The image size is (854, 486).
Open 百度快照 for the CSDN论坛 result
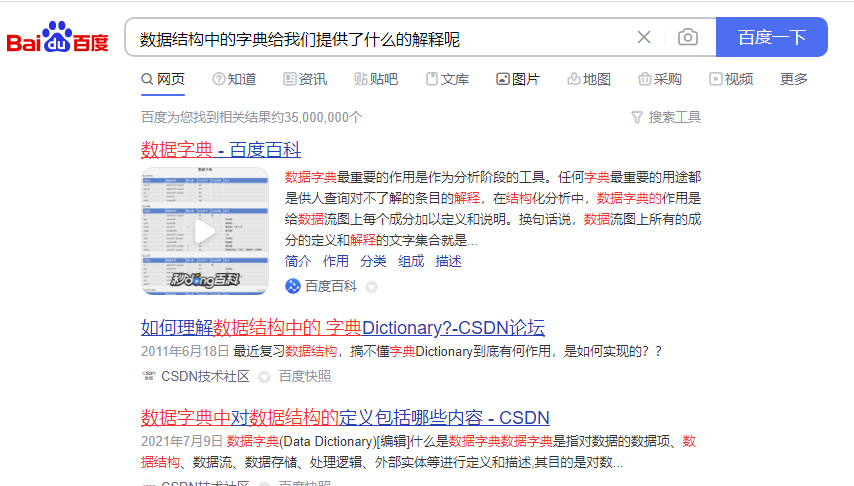304,376
